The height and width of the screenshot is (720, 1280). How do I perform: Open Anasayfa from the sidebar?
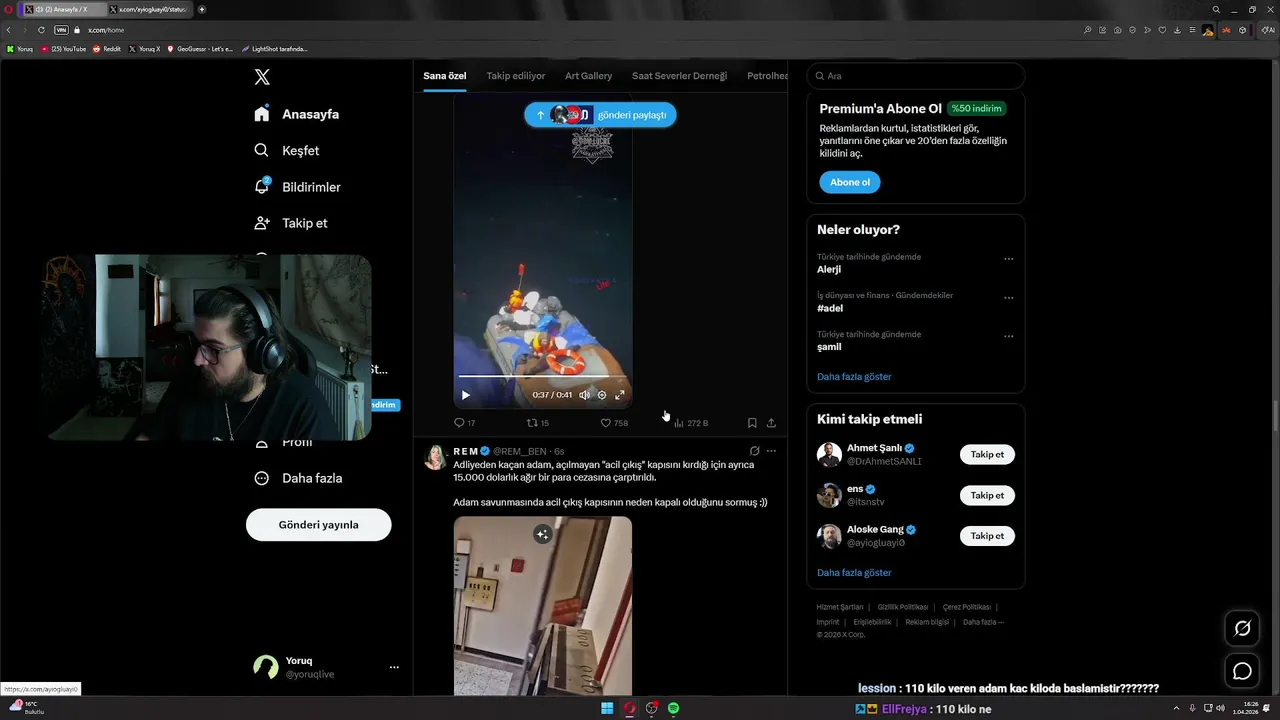click(x=296, y=114)
